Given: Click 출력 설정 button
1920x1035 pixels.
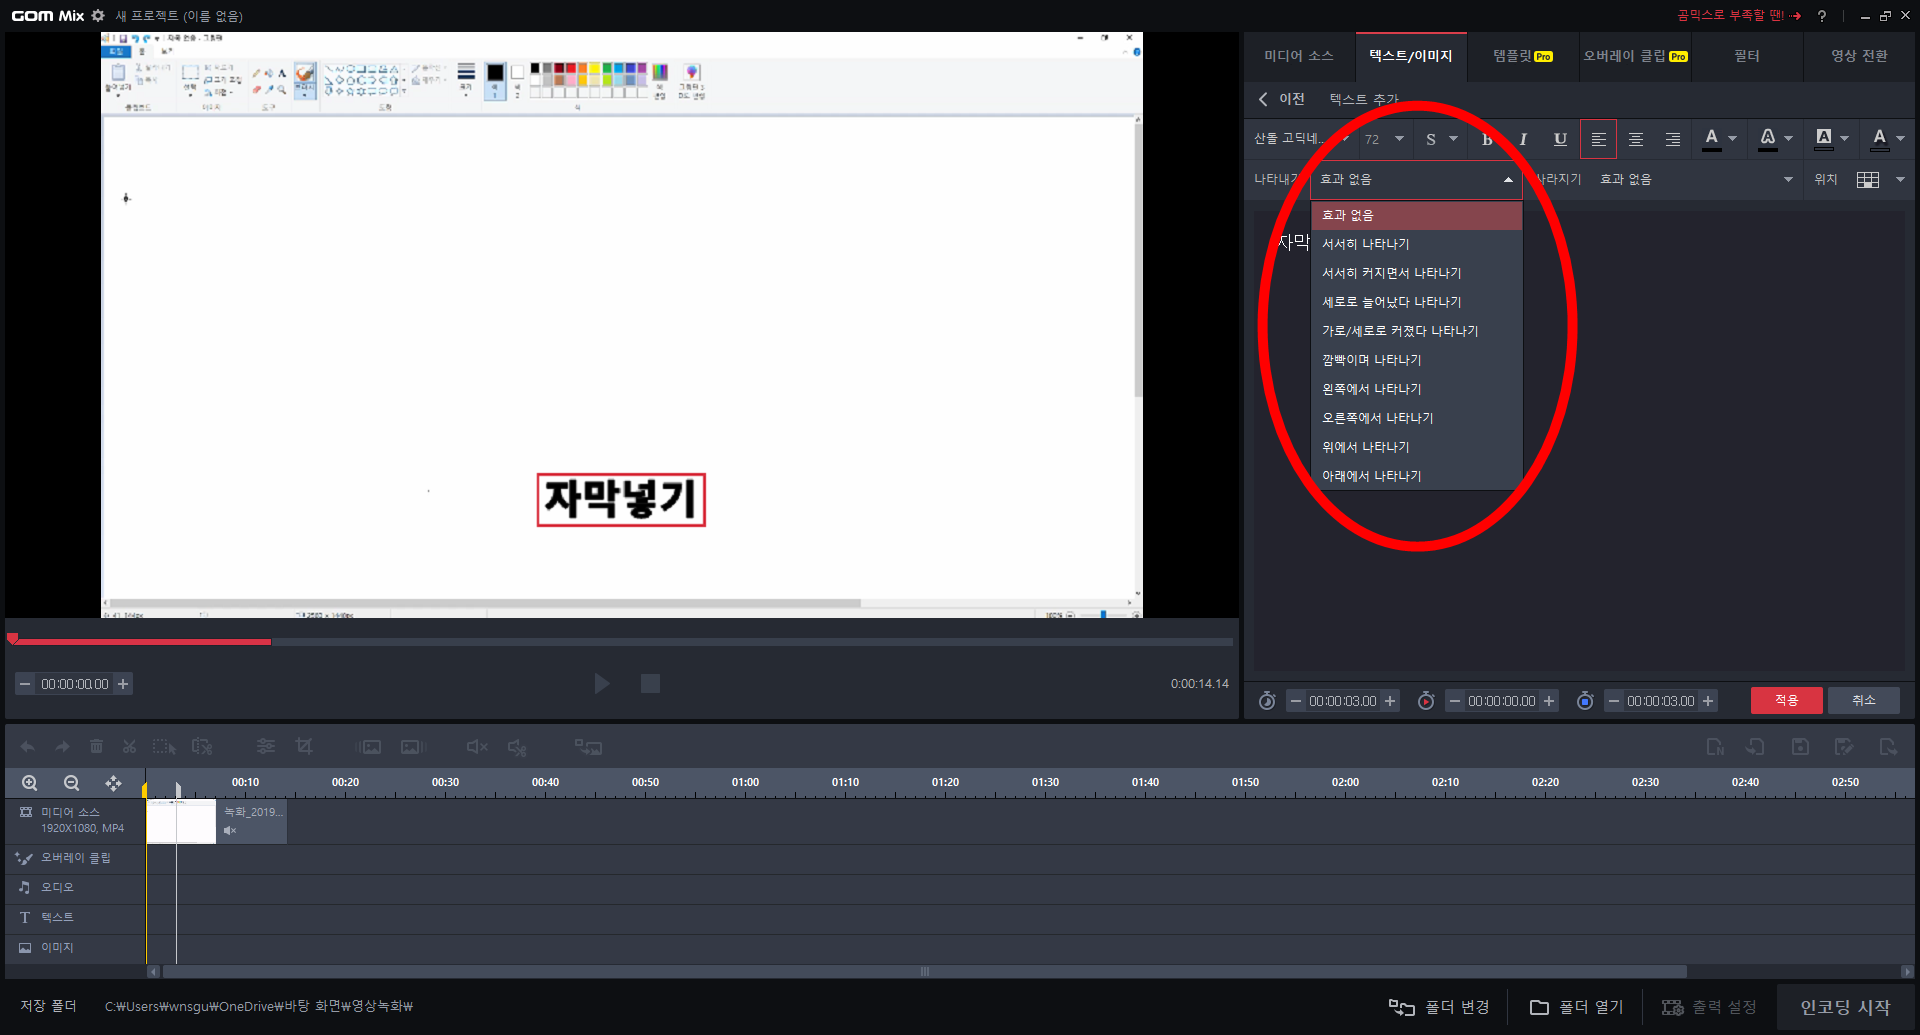Looking at the screenshot, I should coord(1710,1007).
